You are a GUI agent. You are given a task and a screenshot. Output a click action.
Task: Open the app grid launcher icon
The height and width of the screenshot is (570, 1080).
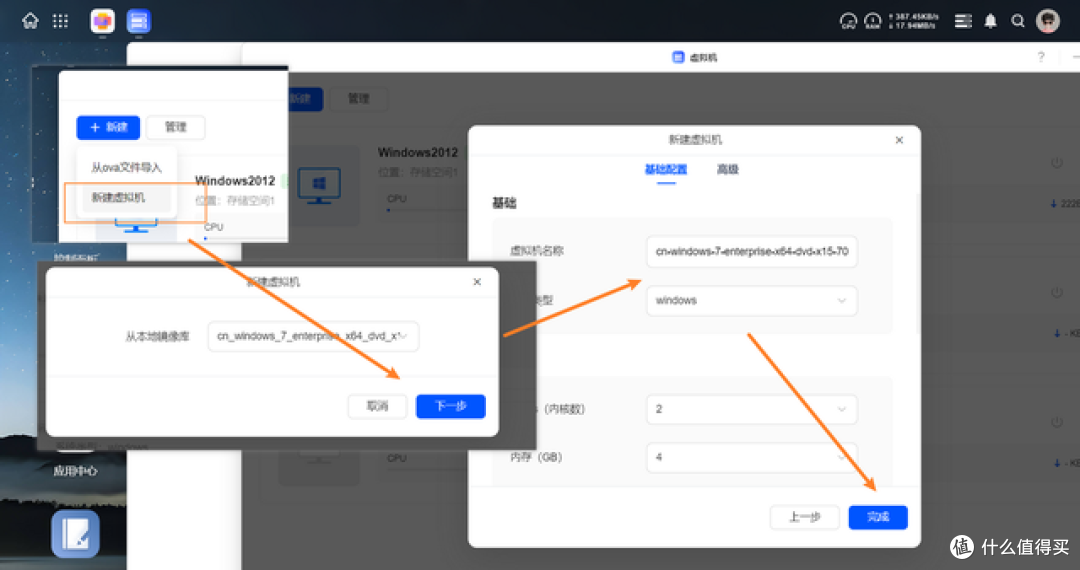[61, 21]
